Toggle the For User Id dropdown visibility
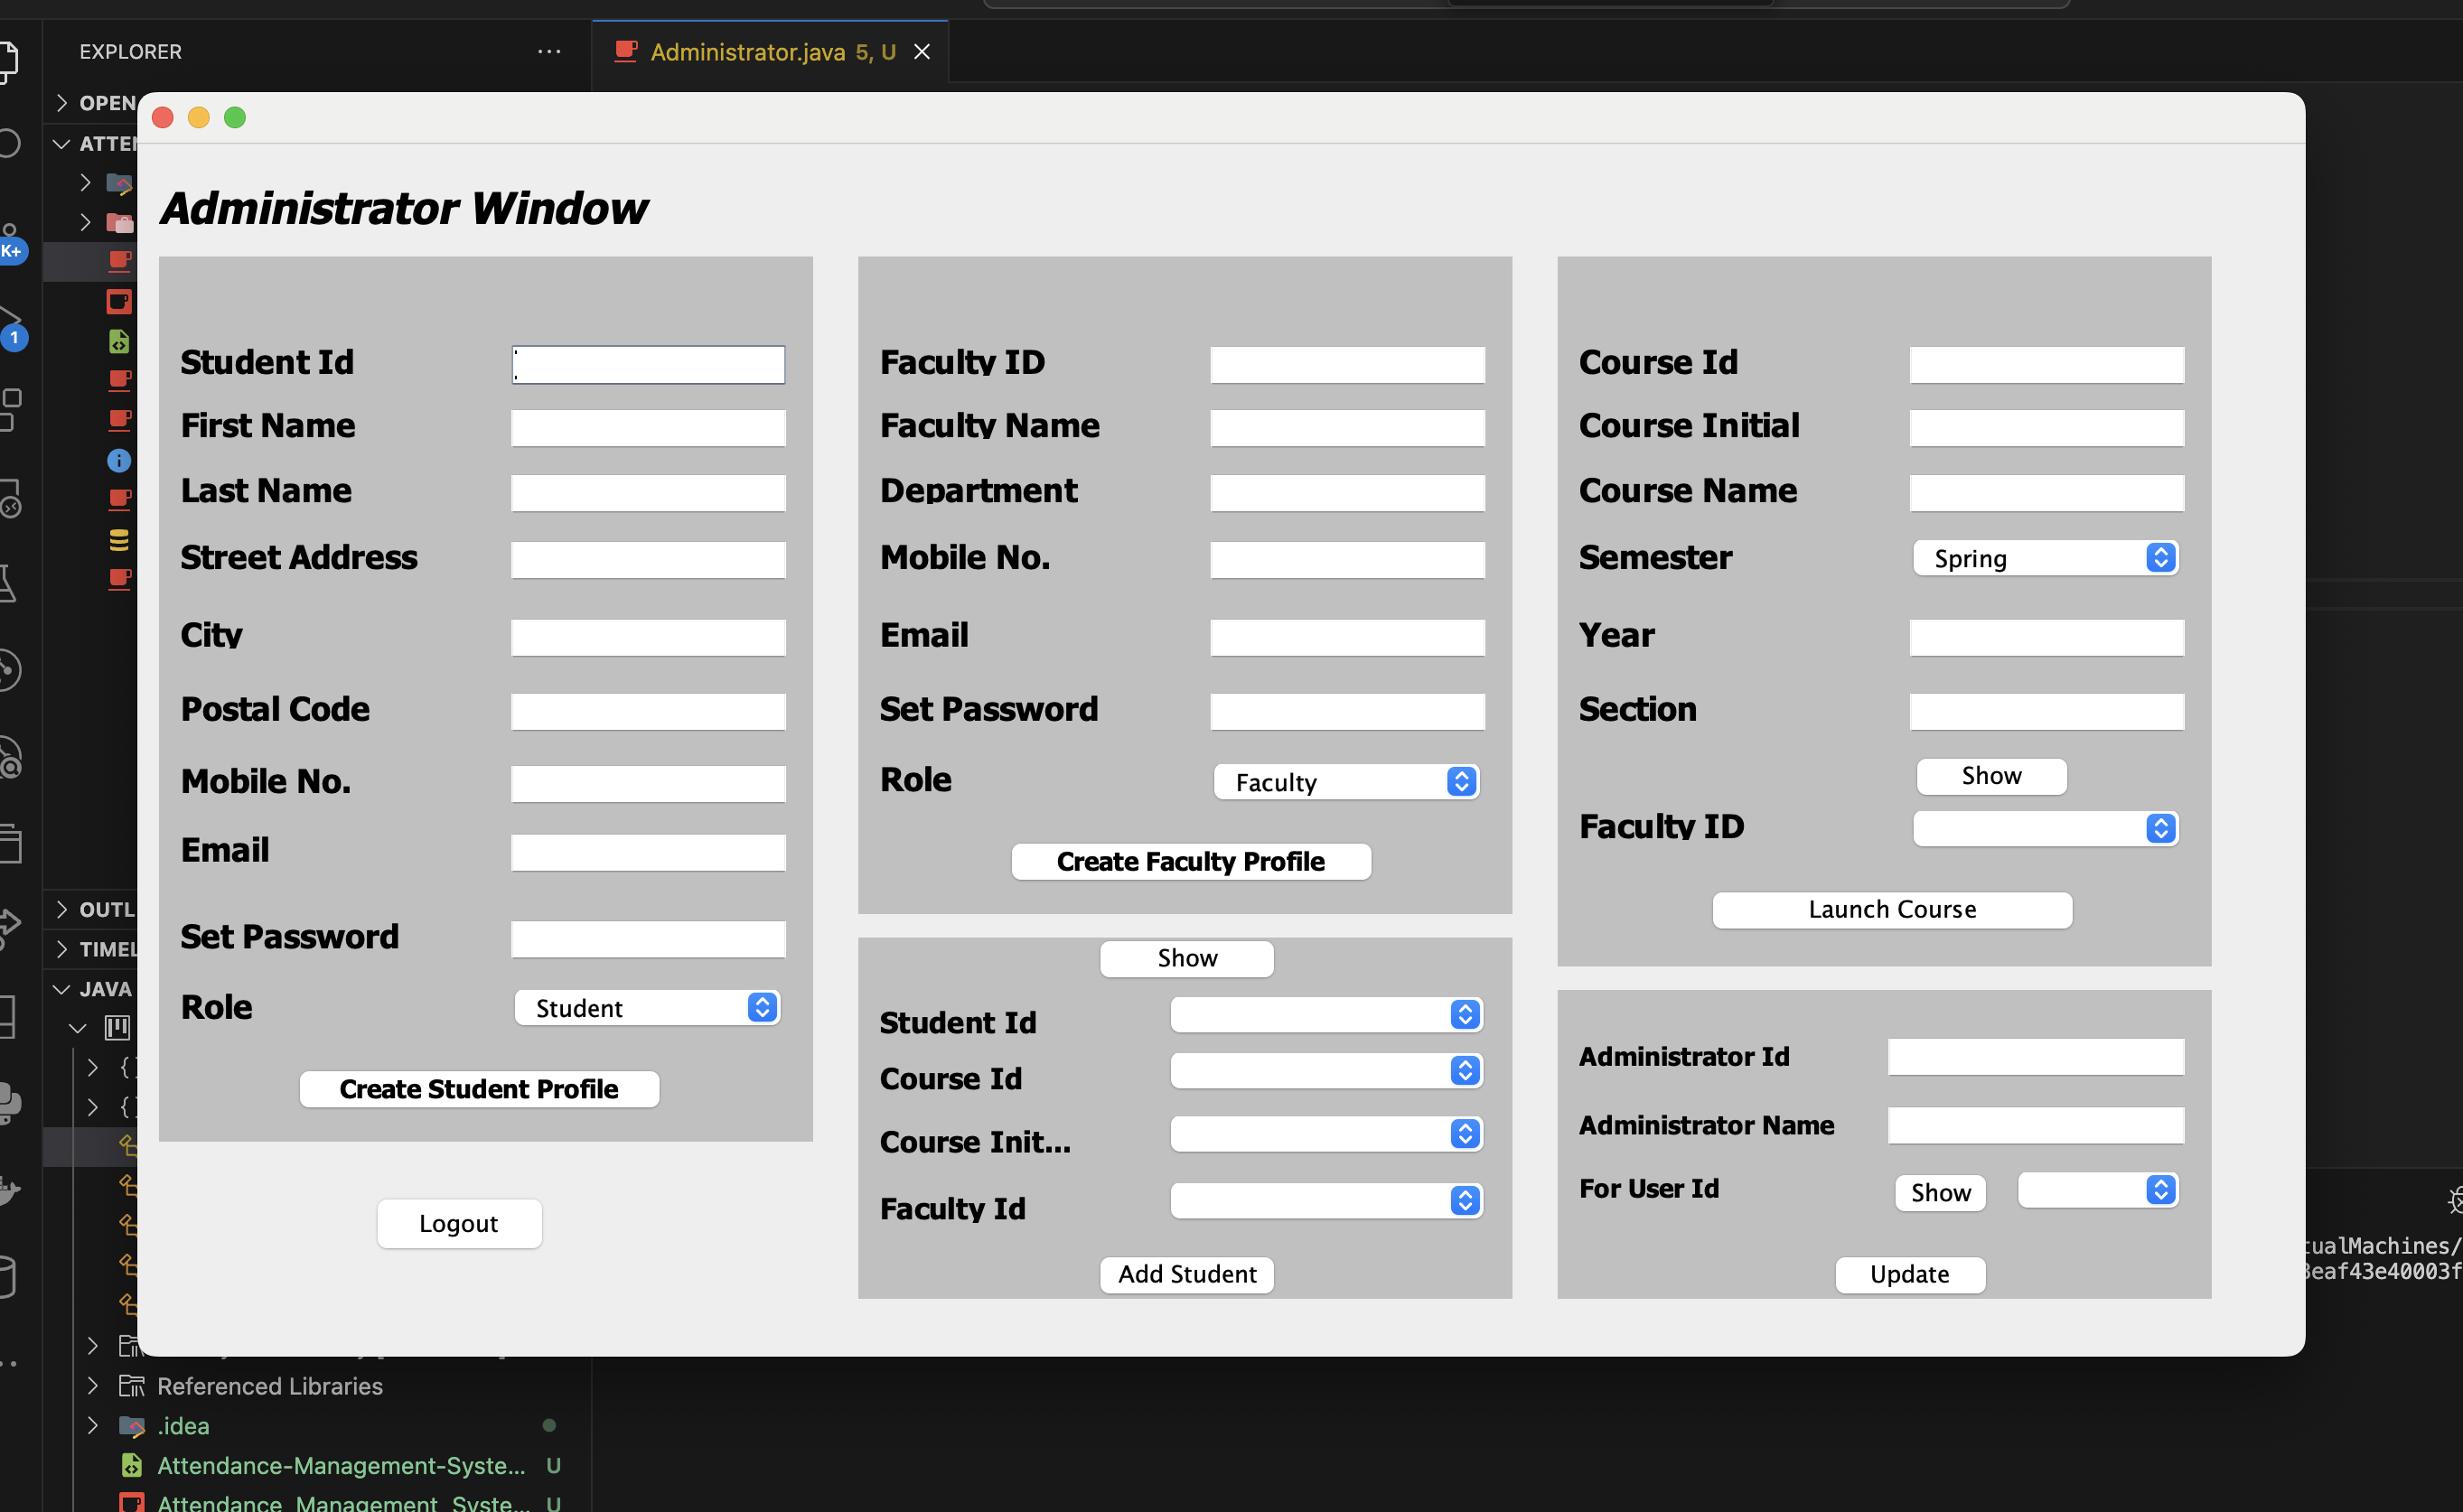This screenshot has width=2463, height=1512. 2160,1192
